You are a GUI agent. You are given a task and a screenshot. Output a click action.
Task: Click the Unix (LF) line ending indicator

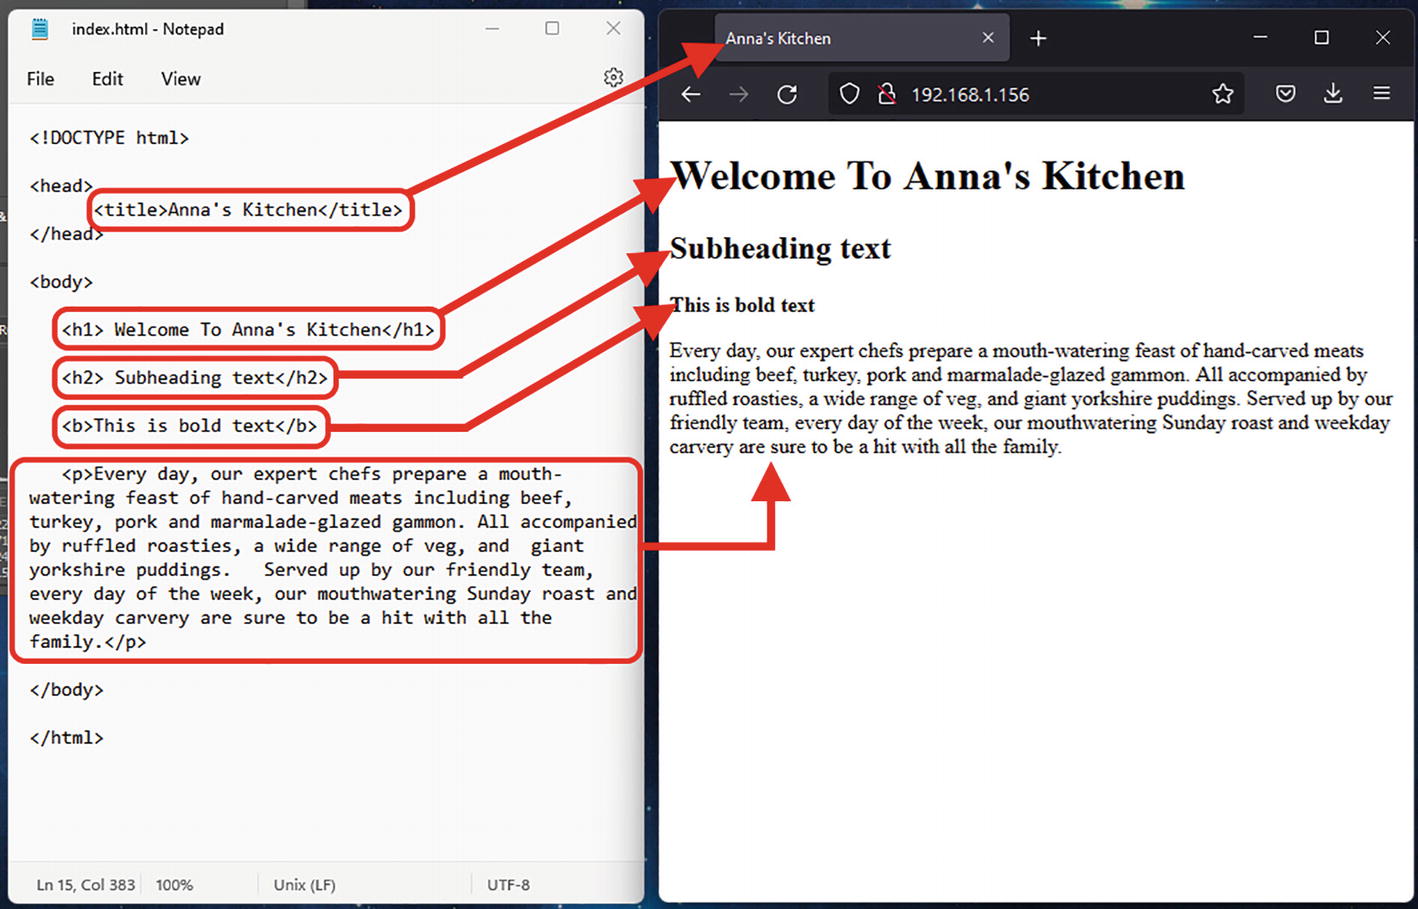304,885
